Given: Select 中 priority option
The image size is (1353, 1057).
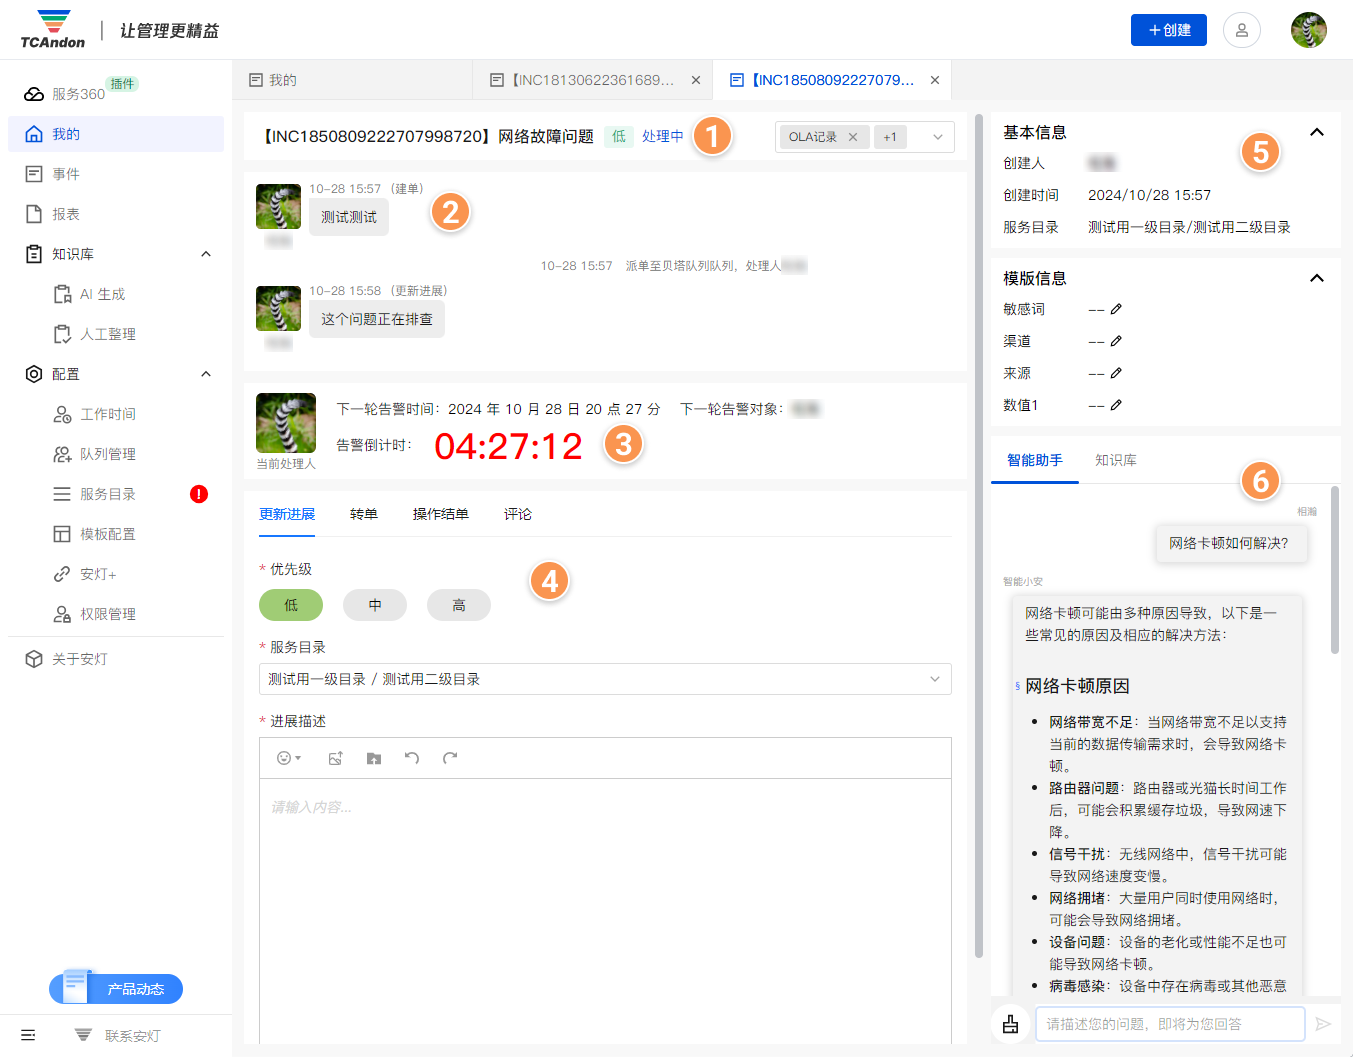Looking at the screenshot, I should tap(375, 605).
